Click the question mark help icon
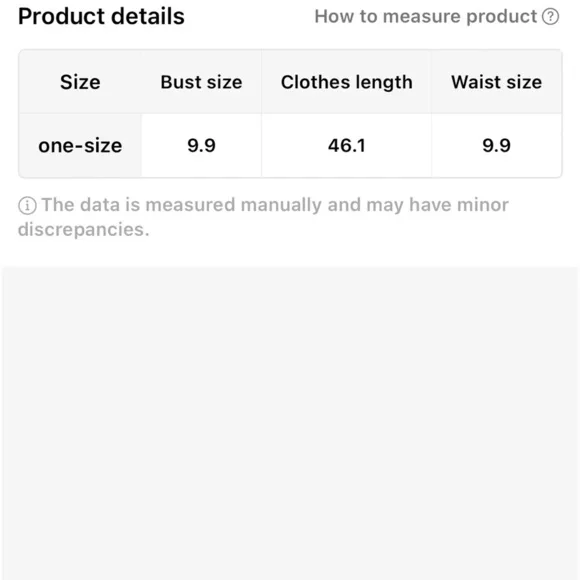 (550, 17)
